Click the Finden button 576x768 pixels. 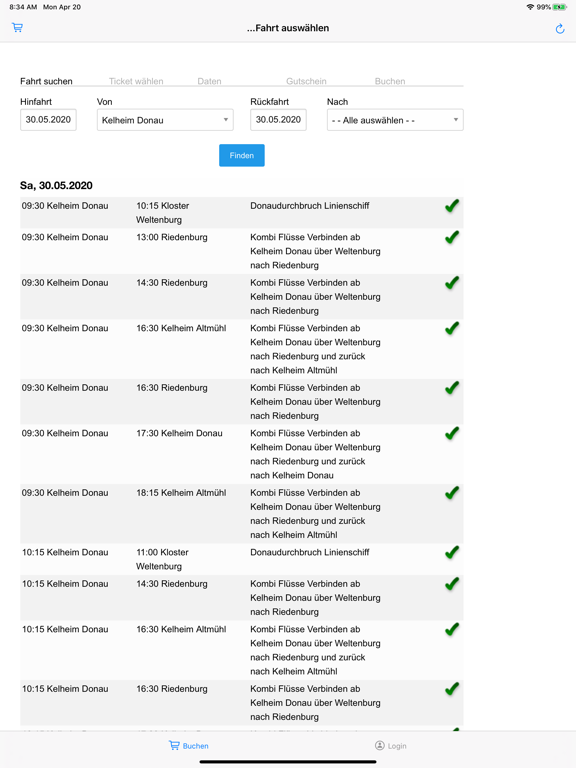pos(241,155)
